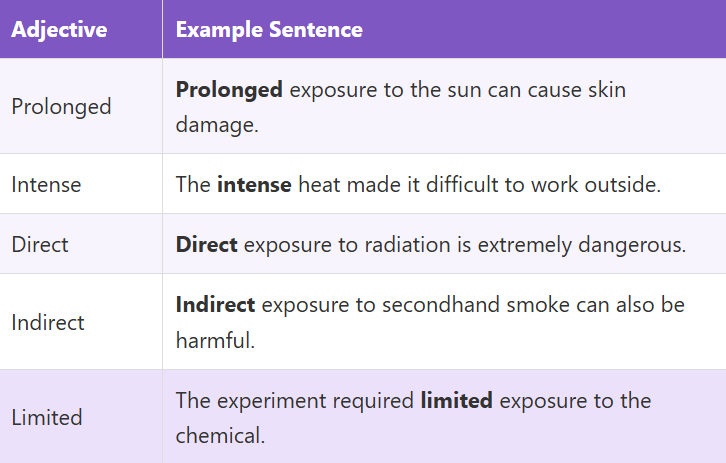Screen dimensions: 726x463
Task: Select the Direct adjective cell
Action: coord(41,244)
